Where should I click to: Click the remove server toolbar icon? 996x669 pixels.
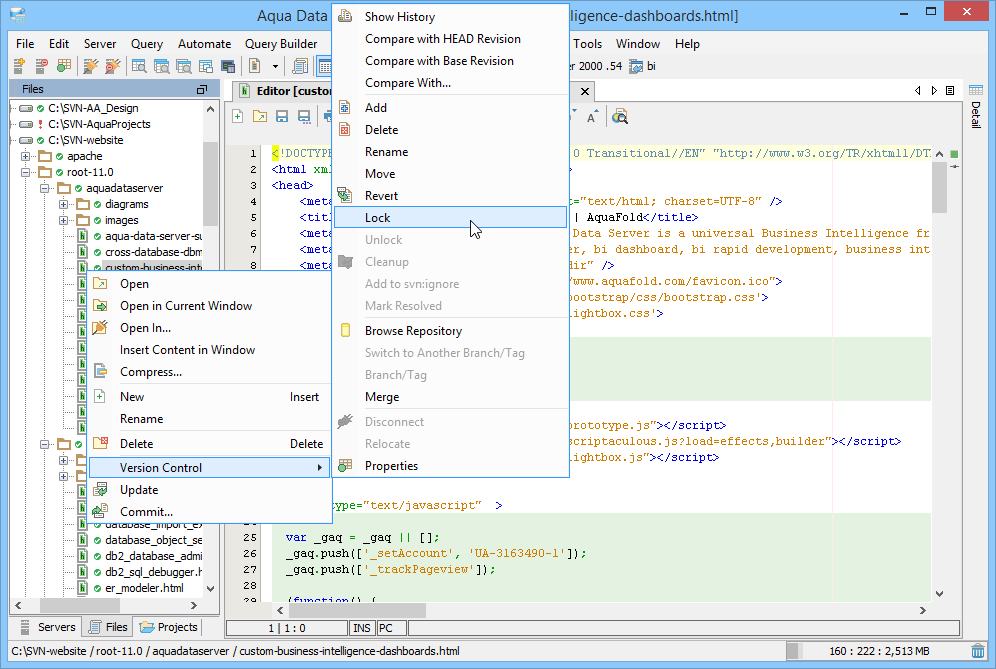pos(41,65)
